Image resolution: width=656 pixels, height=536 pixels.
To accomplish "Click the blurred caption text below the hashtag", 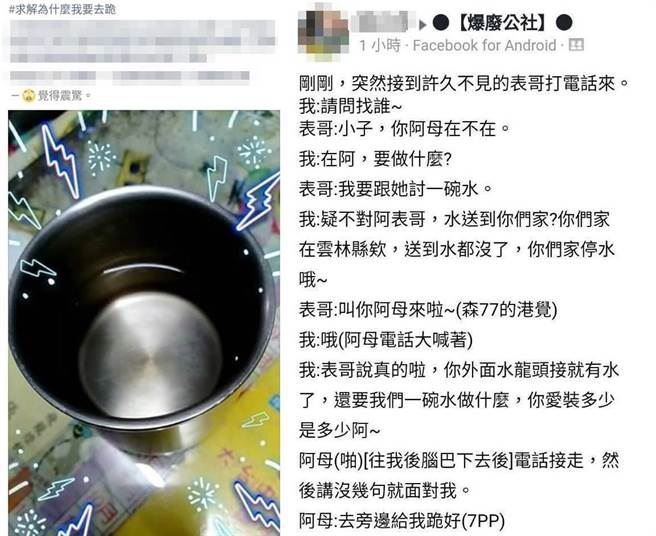I will click(x=142, y=50).
